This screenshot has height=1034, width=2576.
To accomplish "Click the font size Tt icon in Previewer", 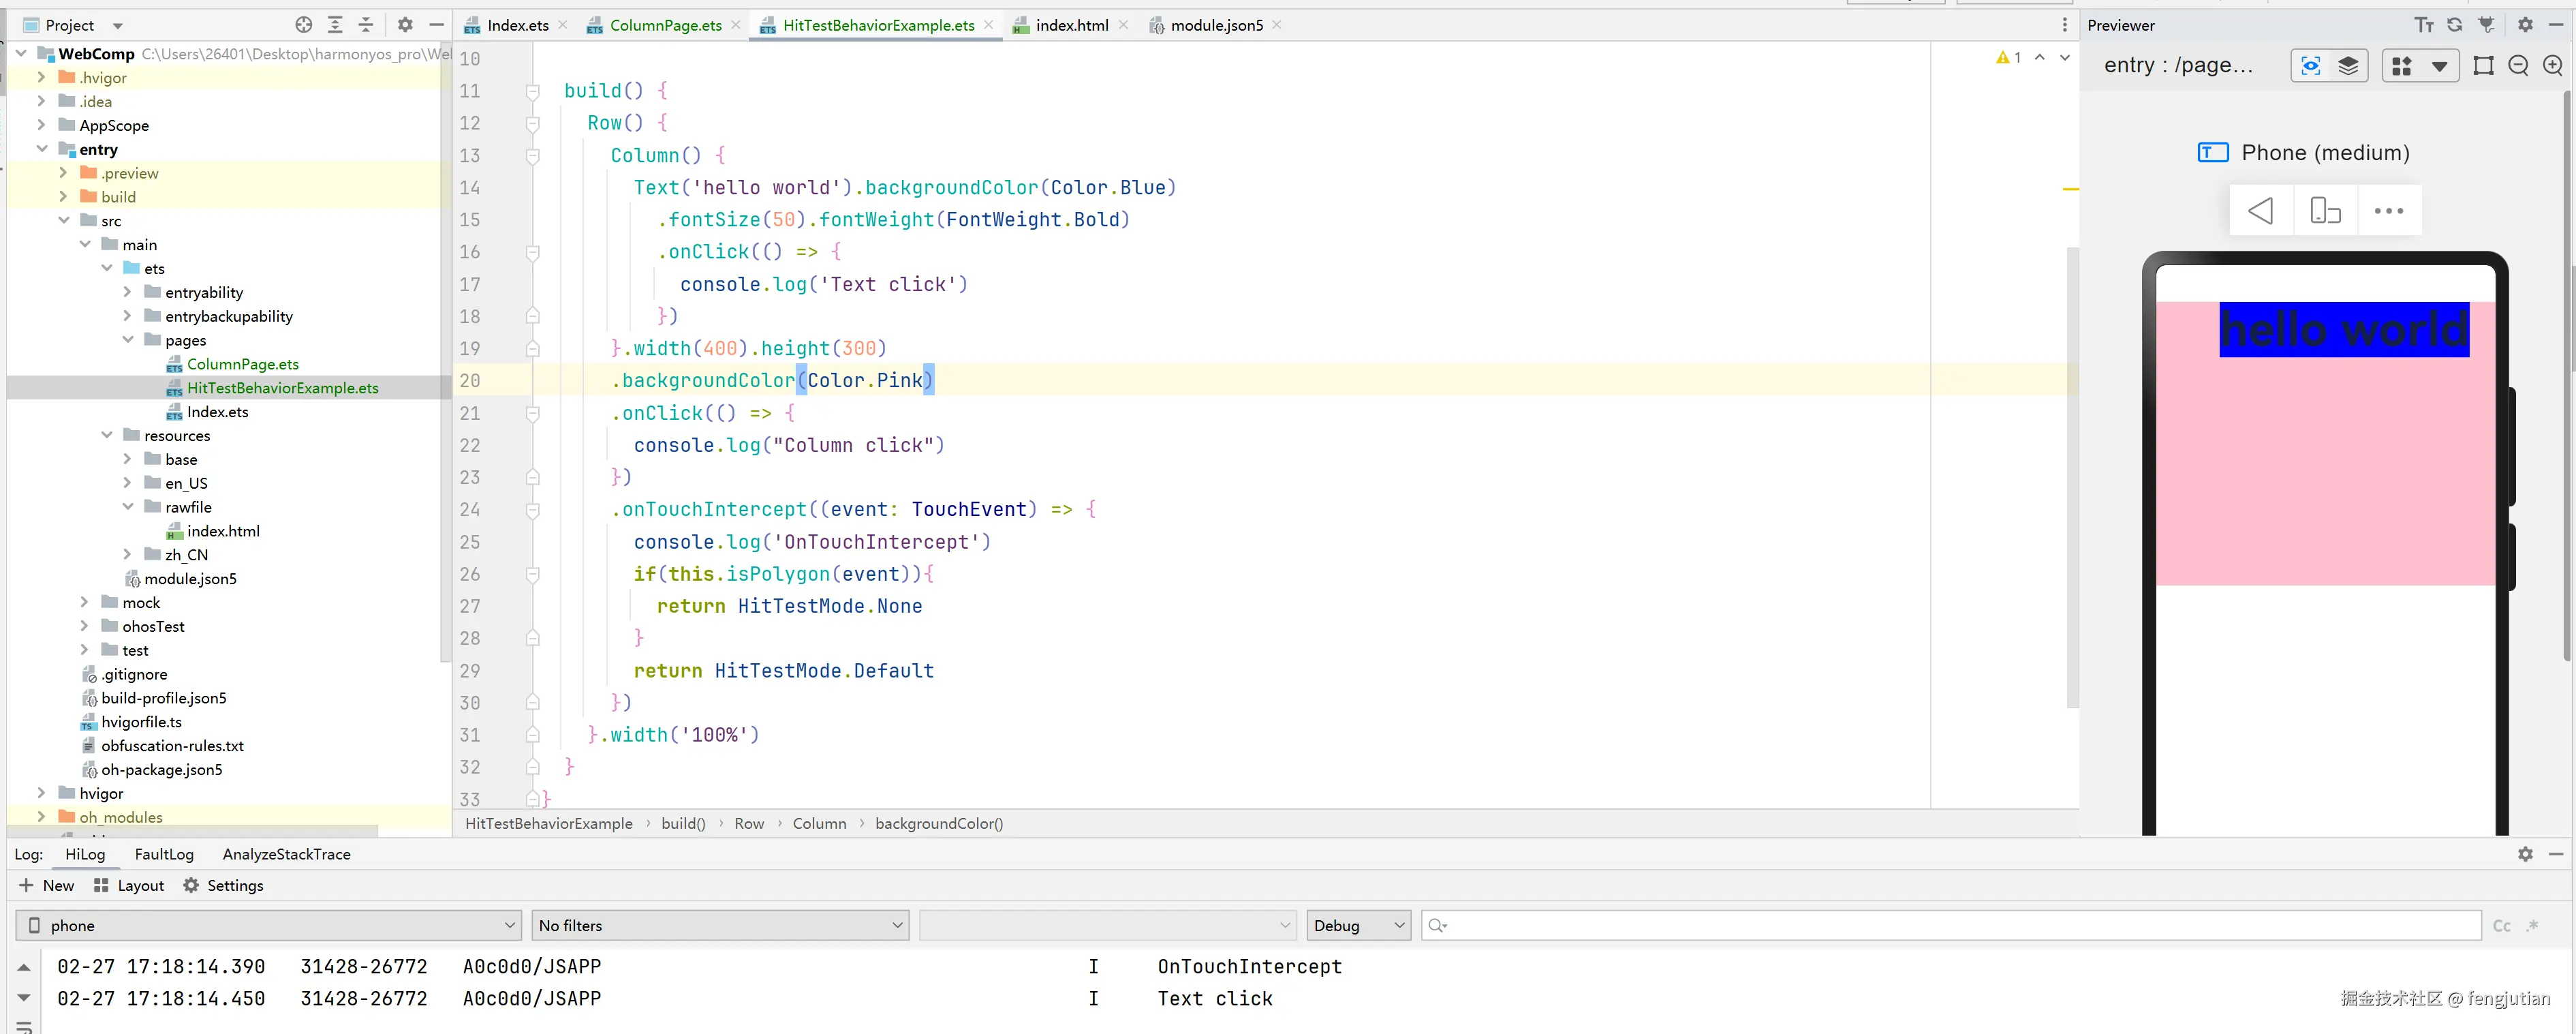I will click(x=2423, y=25).
